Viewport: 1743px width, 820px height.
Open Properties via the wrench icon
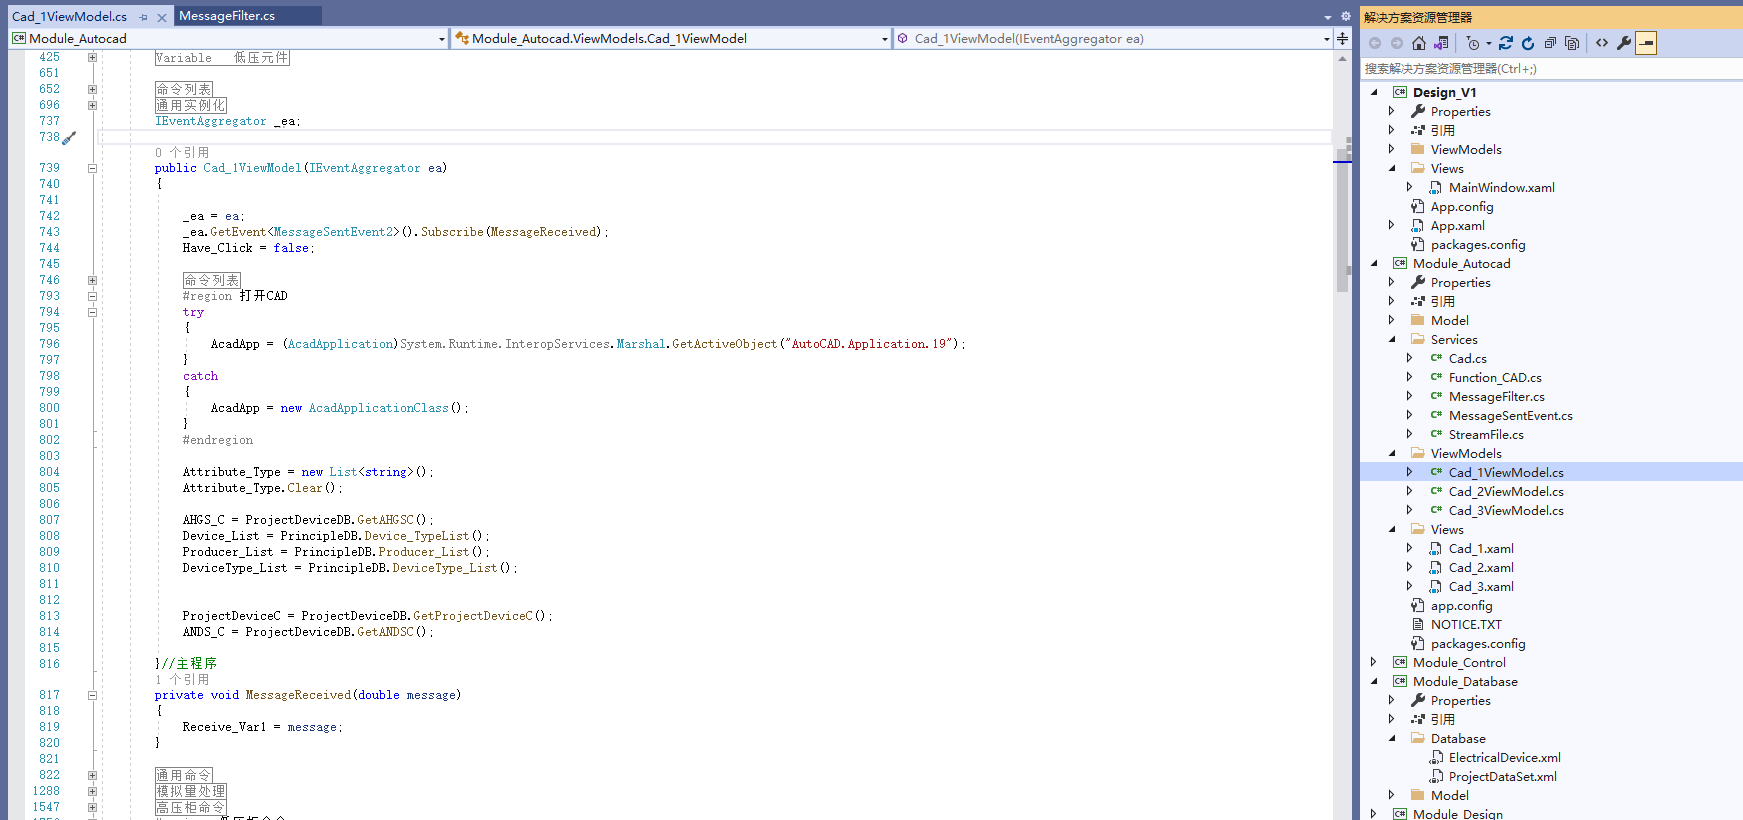pyautogui.click(x=1624, y=43)
